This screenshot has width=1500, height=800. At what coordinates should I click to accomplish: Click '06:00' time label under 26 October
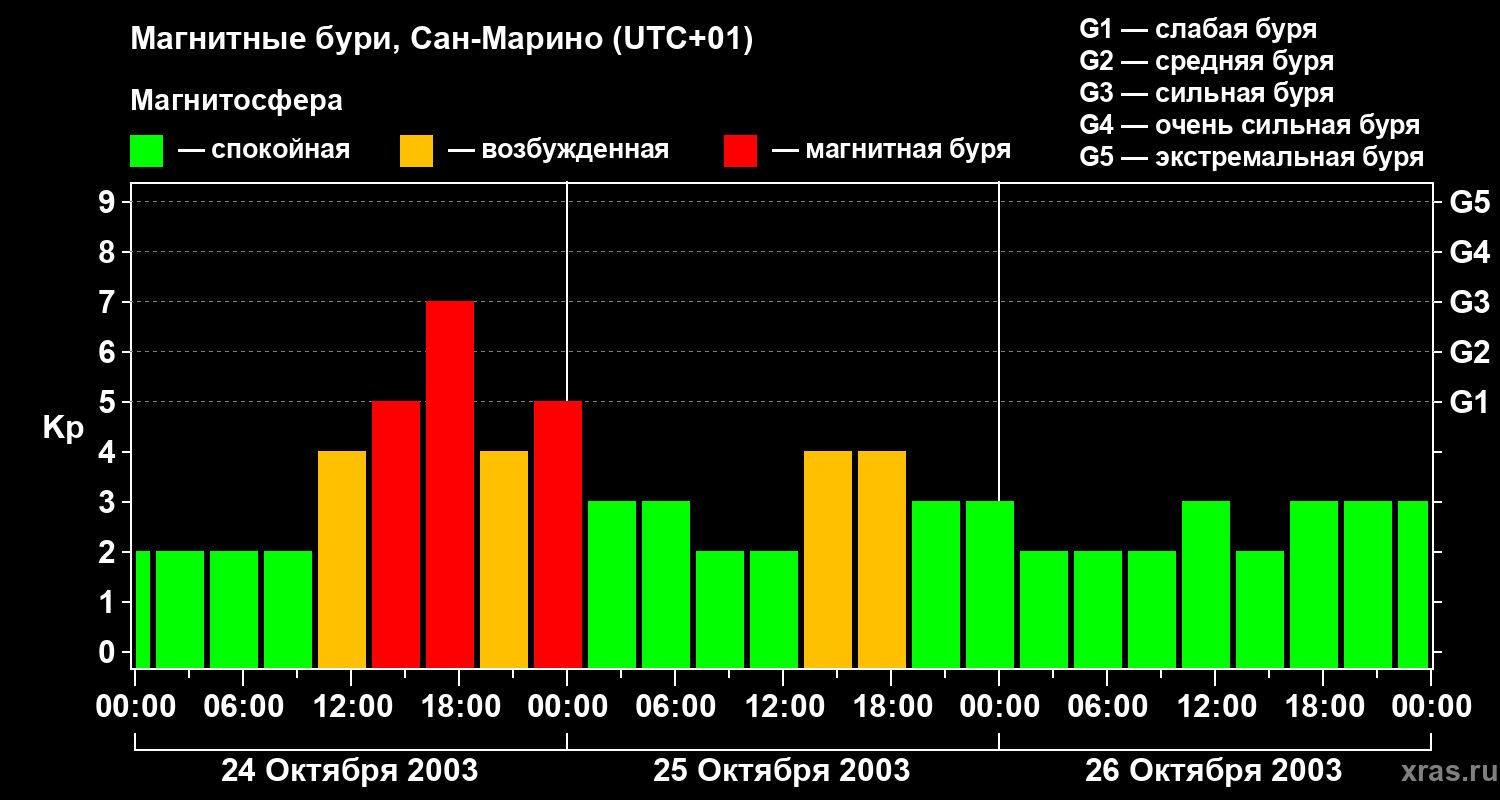click(x=1108, y=707)
